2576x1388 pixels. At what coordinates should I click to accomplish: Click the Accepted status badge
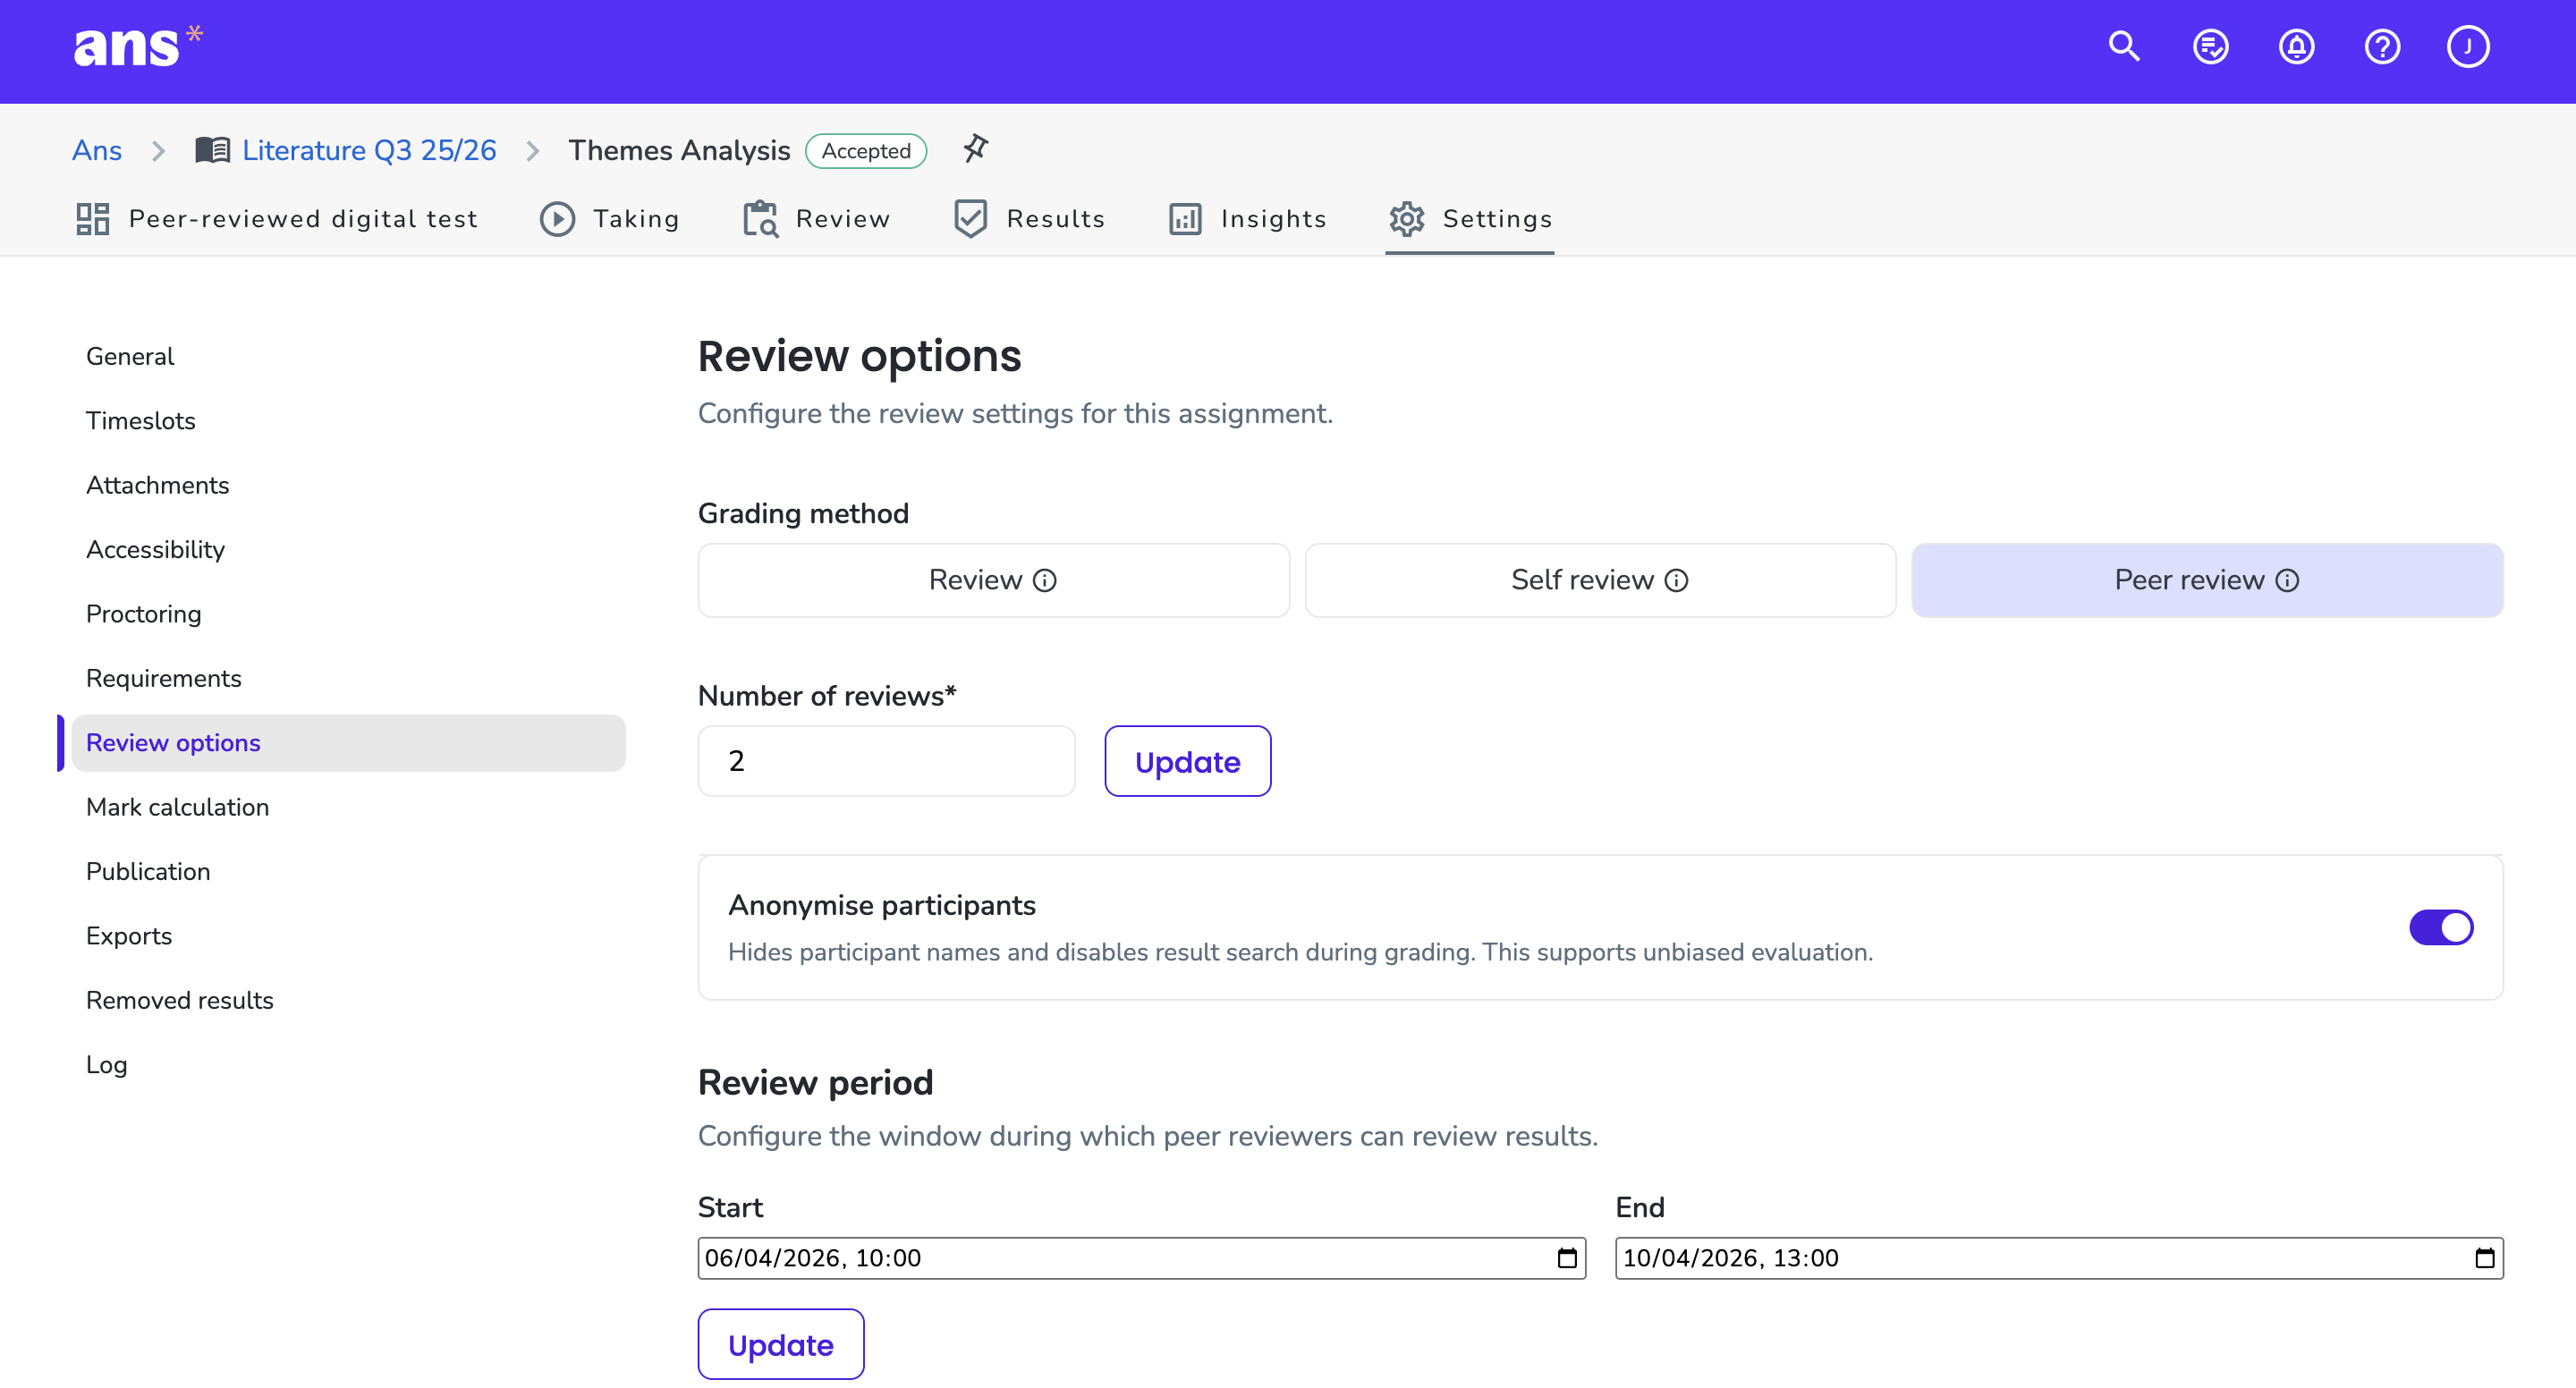click(x=866, y=151)
